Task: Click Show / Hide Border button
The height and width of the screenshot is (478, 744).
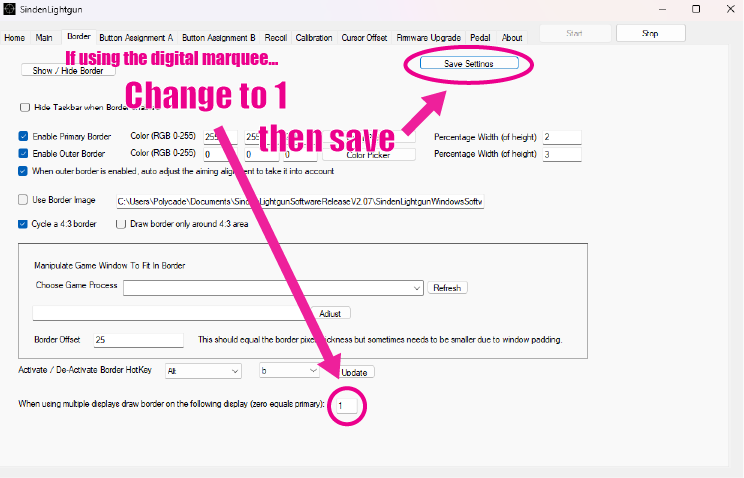Action: point(68,70)
